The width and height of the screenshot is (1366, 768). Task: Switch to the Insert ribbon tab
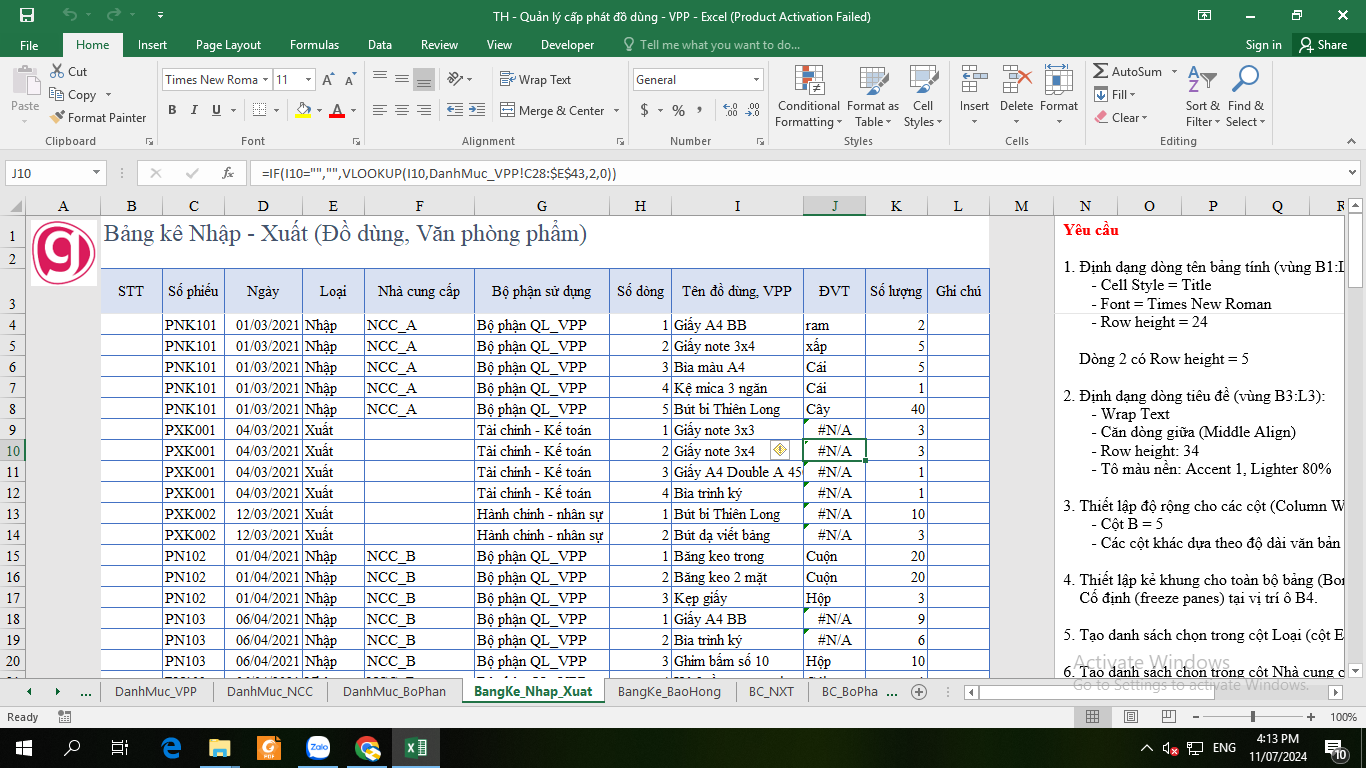[152, 45]
